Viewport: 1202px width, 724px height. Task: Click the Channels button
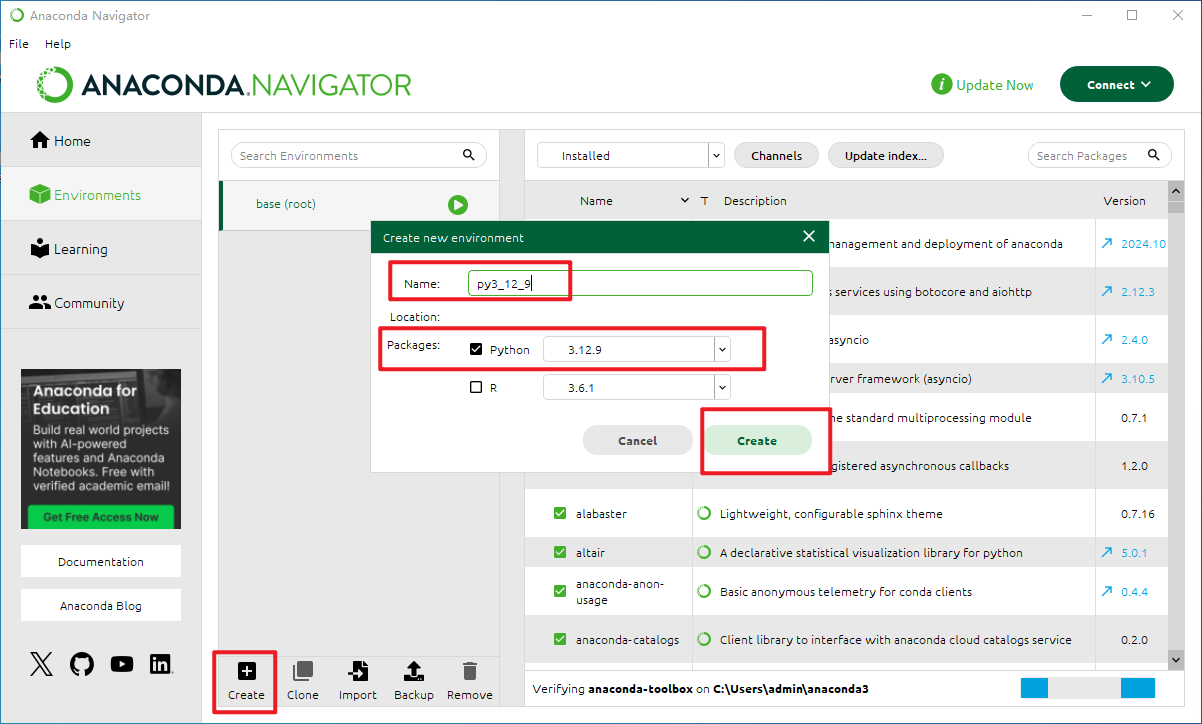[776, 156]
